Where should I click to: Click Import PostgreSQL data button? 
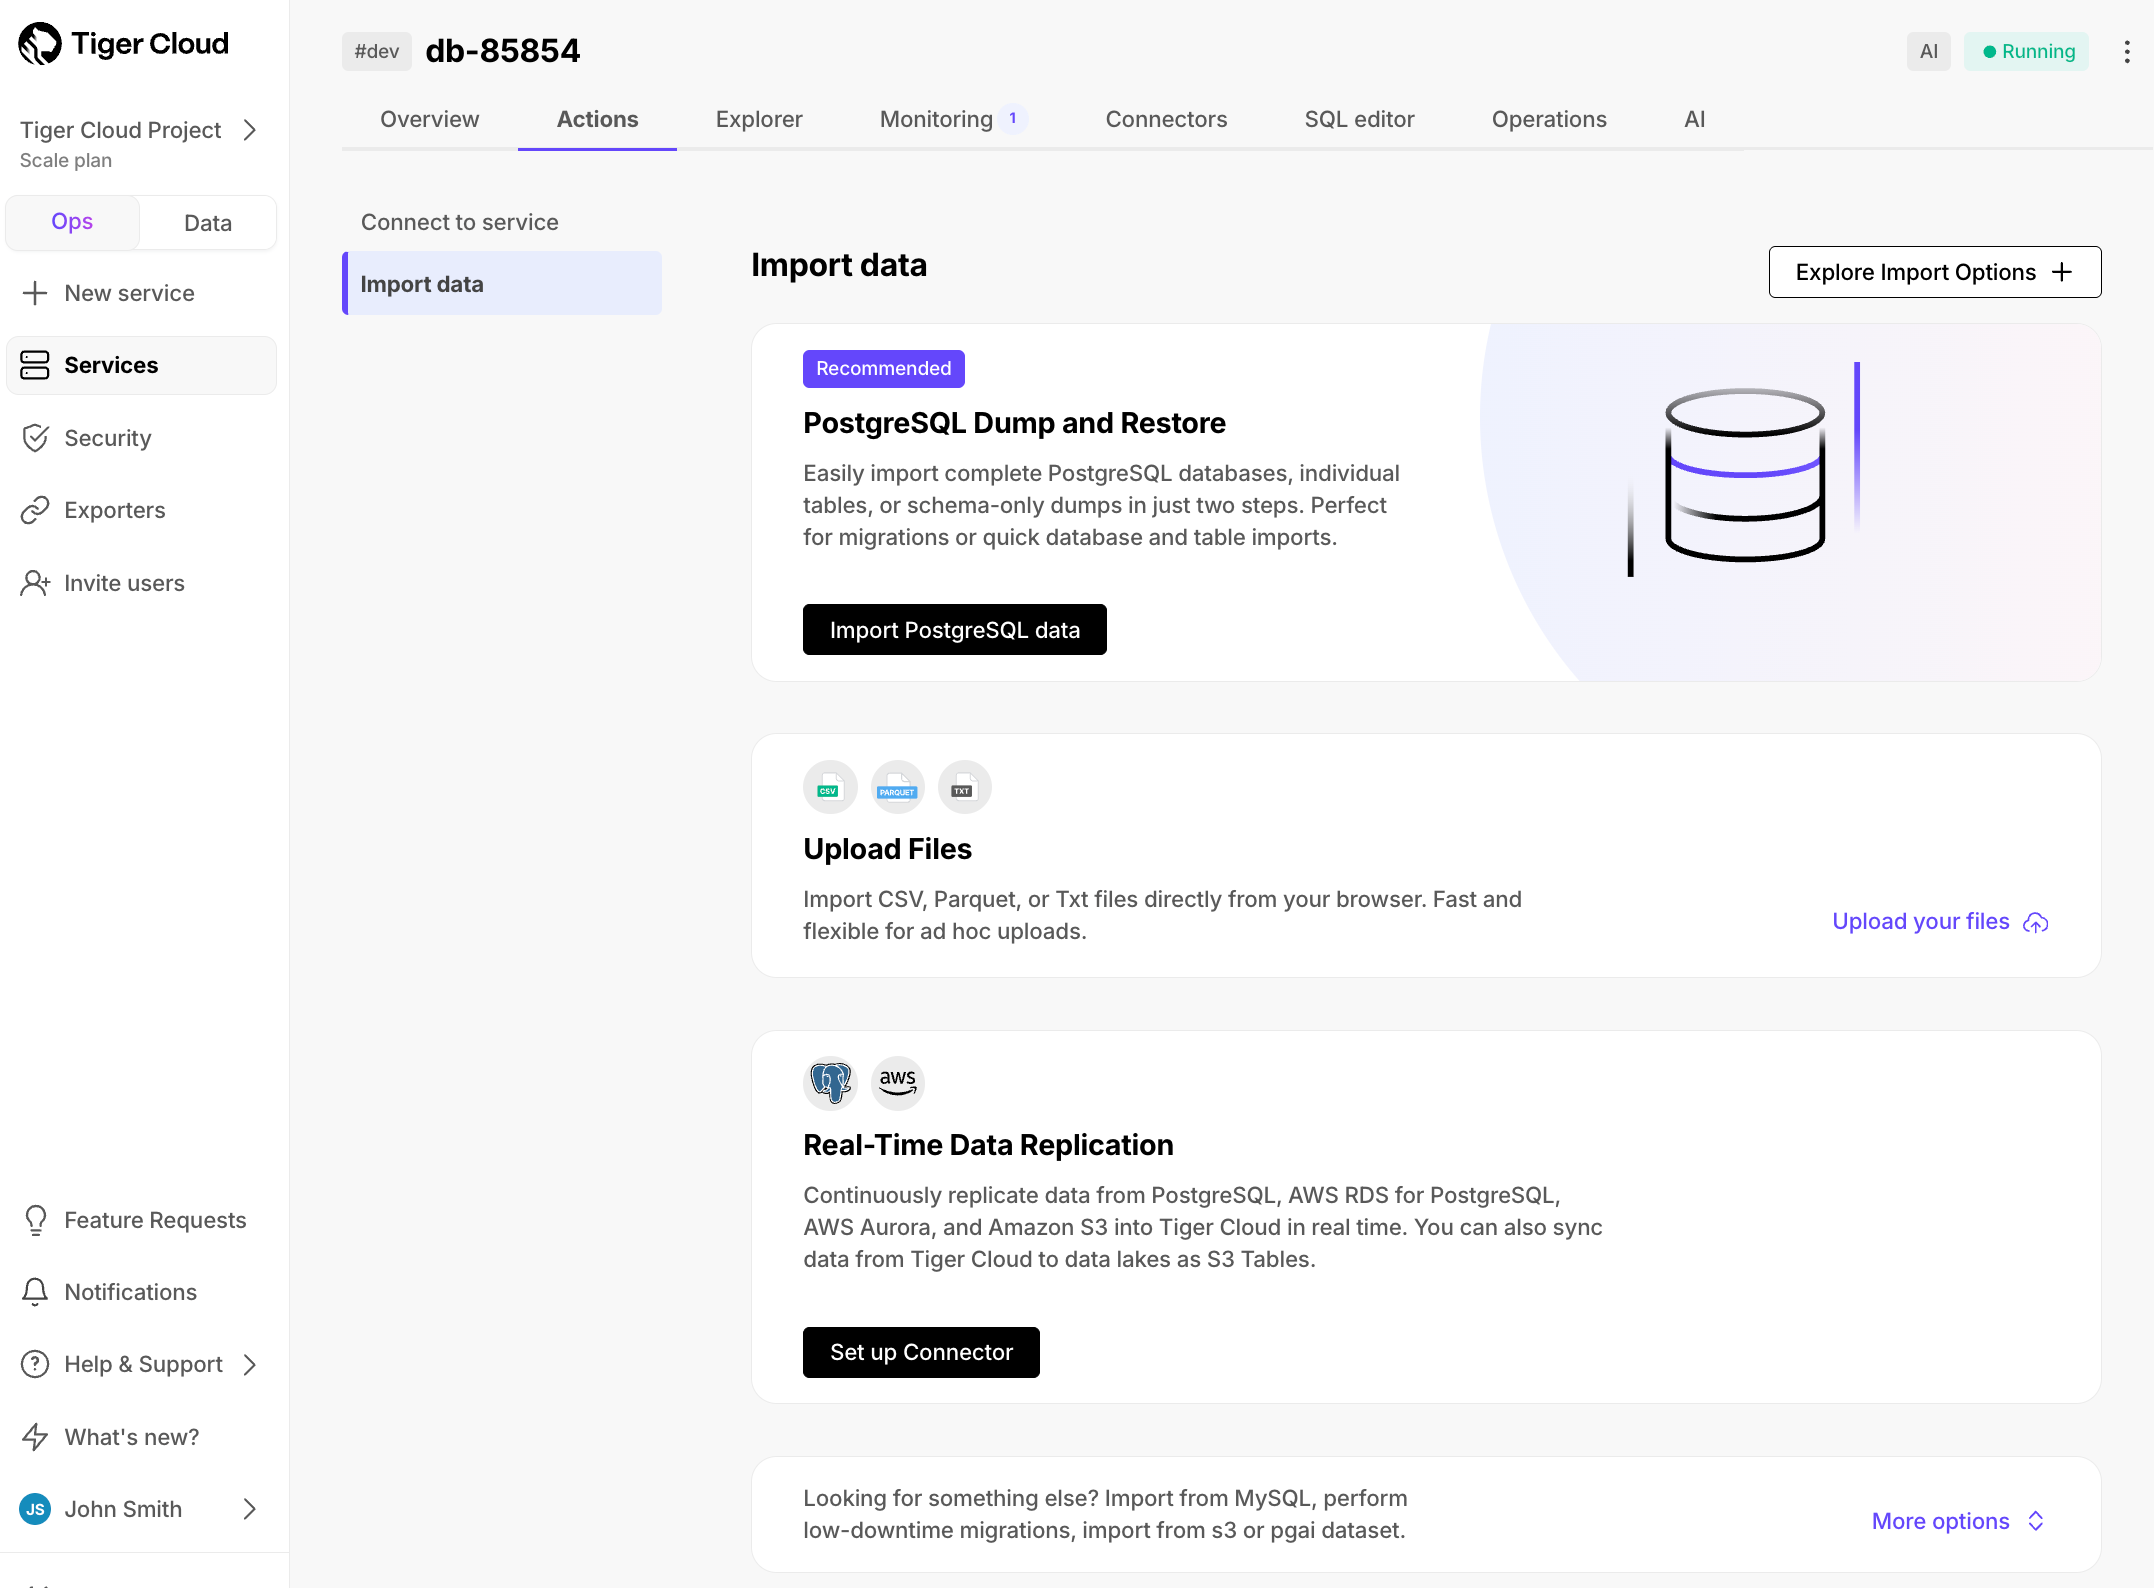click(954, 630)
